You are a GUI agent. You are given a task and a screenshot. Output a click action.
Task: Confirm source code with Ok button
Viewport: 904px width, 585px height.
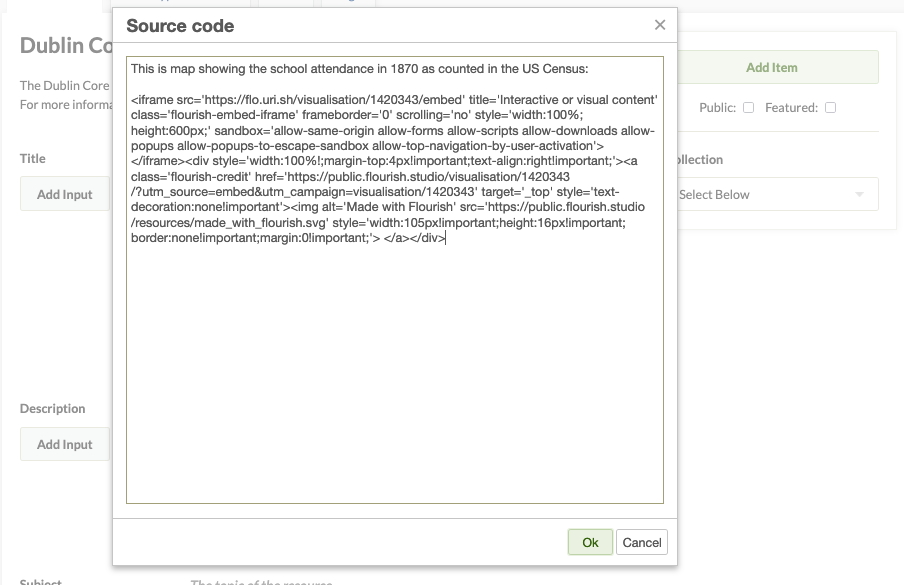tap(590, 542)
